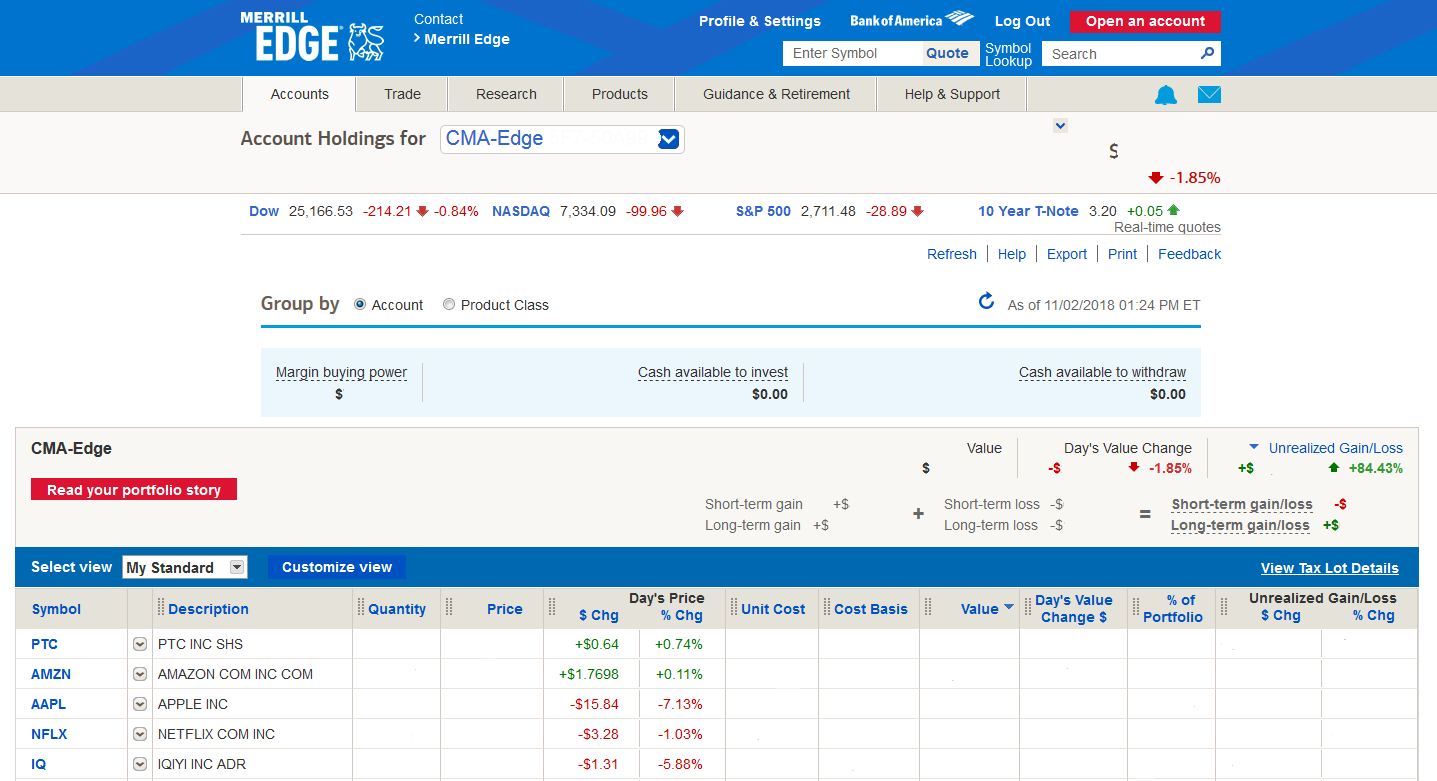Select the Account group-by radio
The height and width of the screenshot is (781, 1437).
(360, 304)
